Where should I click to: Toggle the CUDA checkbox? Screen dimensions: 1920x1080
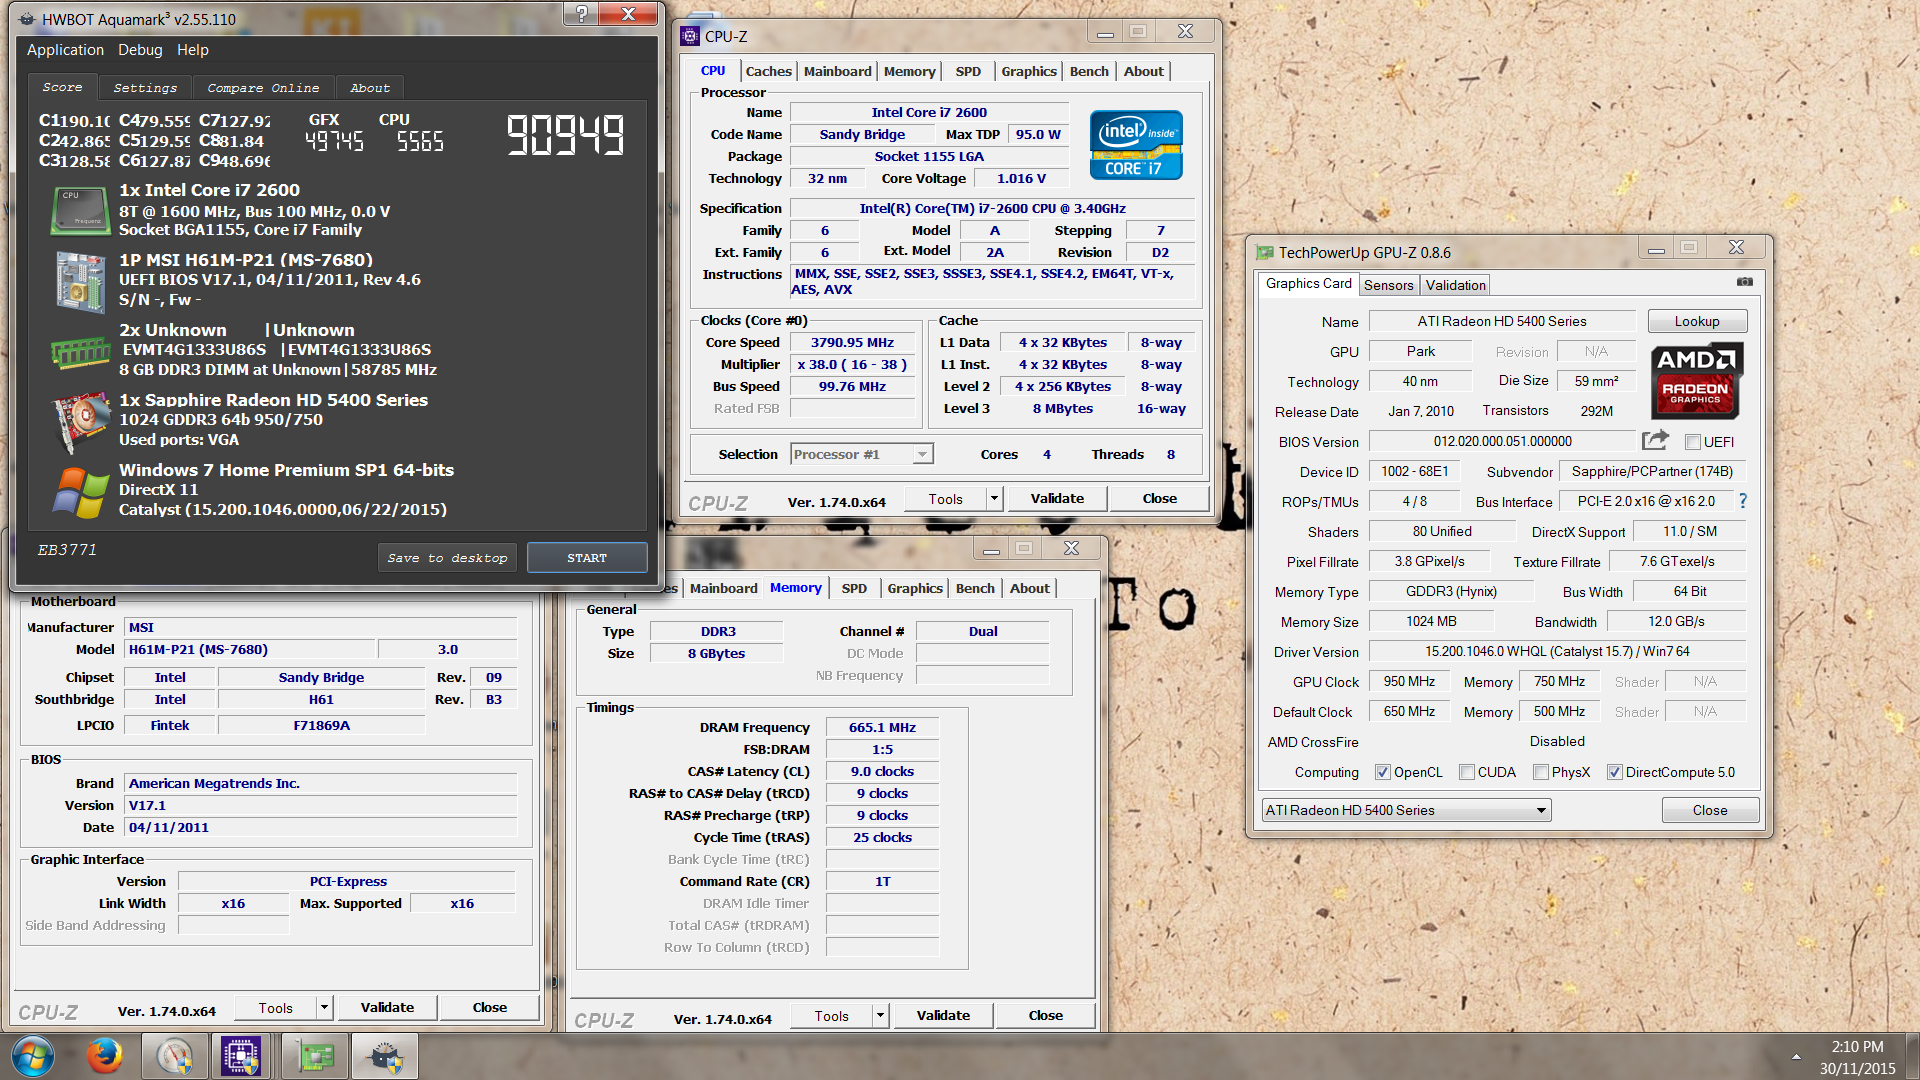pyautogui.click(x=1467, y=772)
